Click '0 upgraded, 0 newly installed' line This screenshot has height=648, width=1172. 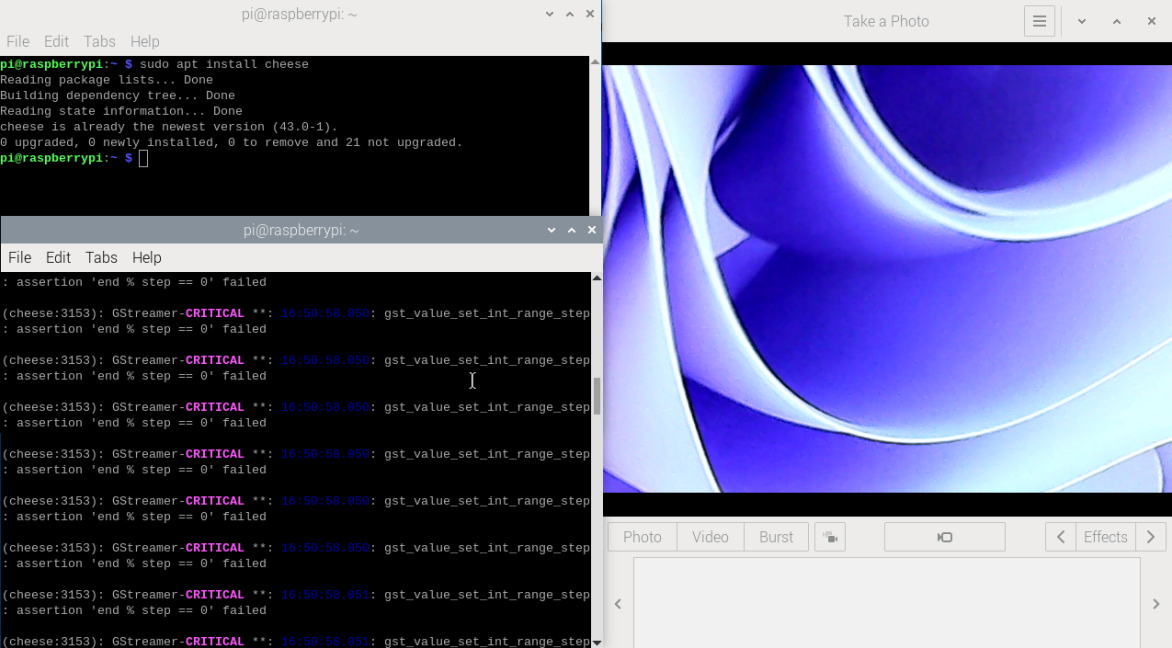(231, 143)
